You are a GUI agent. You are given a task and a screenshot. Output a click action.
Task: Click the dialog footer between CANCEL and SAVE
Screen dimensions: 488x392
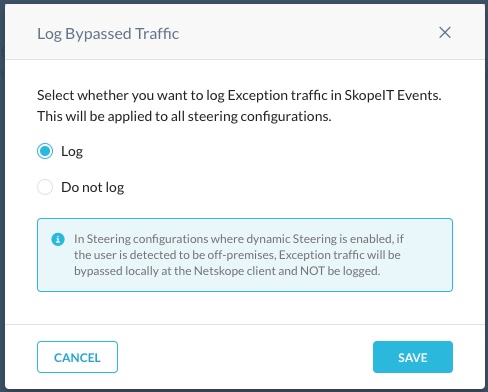(245, 357)
